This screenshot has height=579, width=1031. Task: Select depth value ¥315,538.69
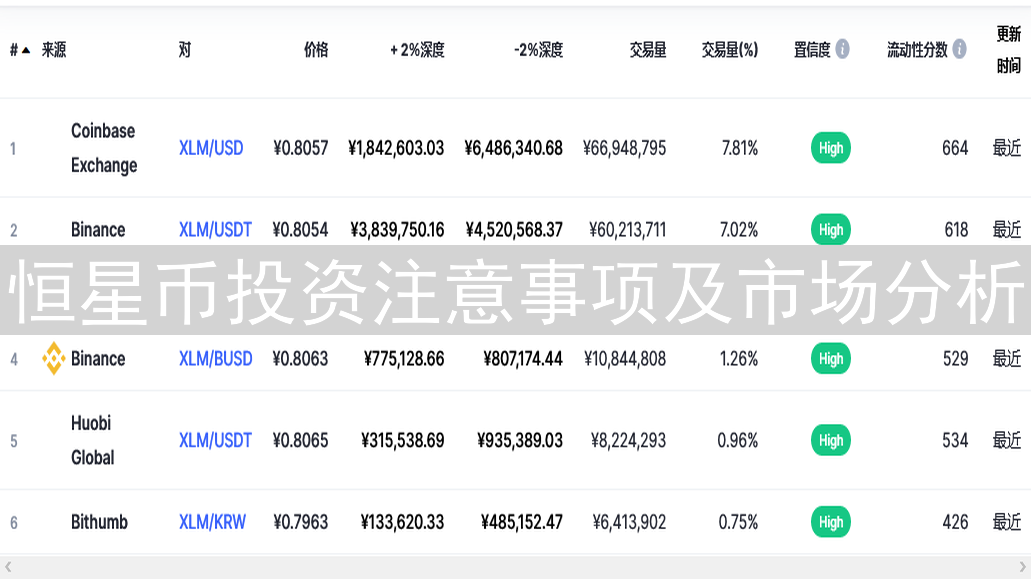(x=403, y=440)
